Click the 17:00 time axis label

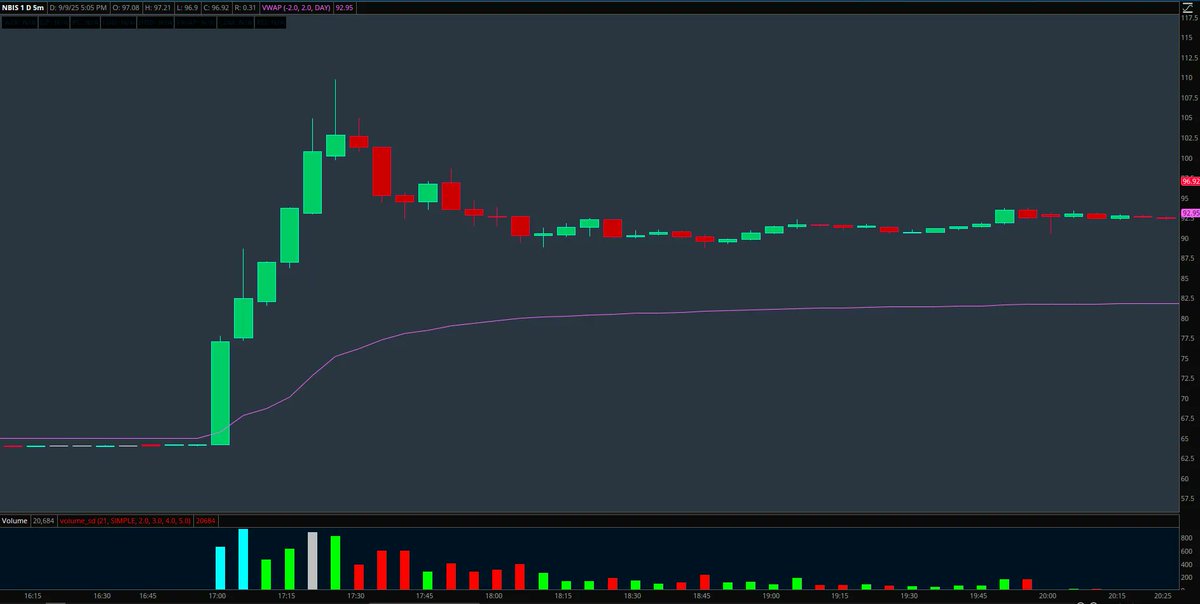click(x=216, y=596)
